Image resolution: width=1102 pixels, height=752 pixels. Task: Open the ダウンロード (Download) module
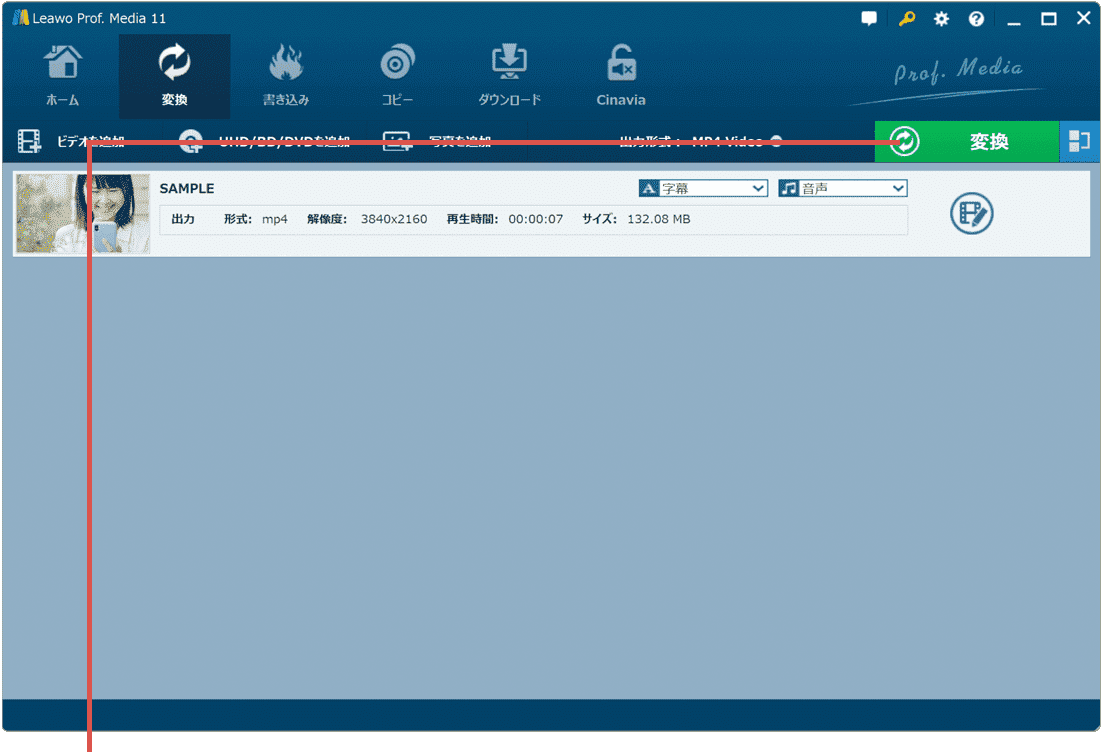click(x=509, y=75)
